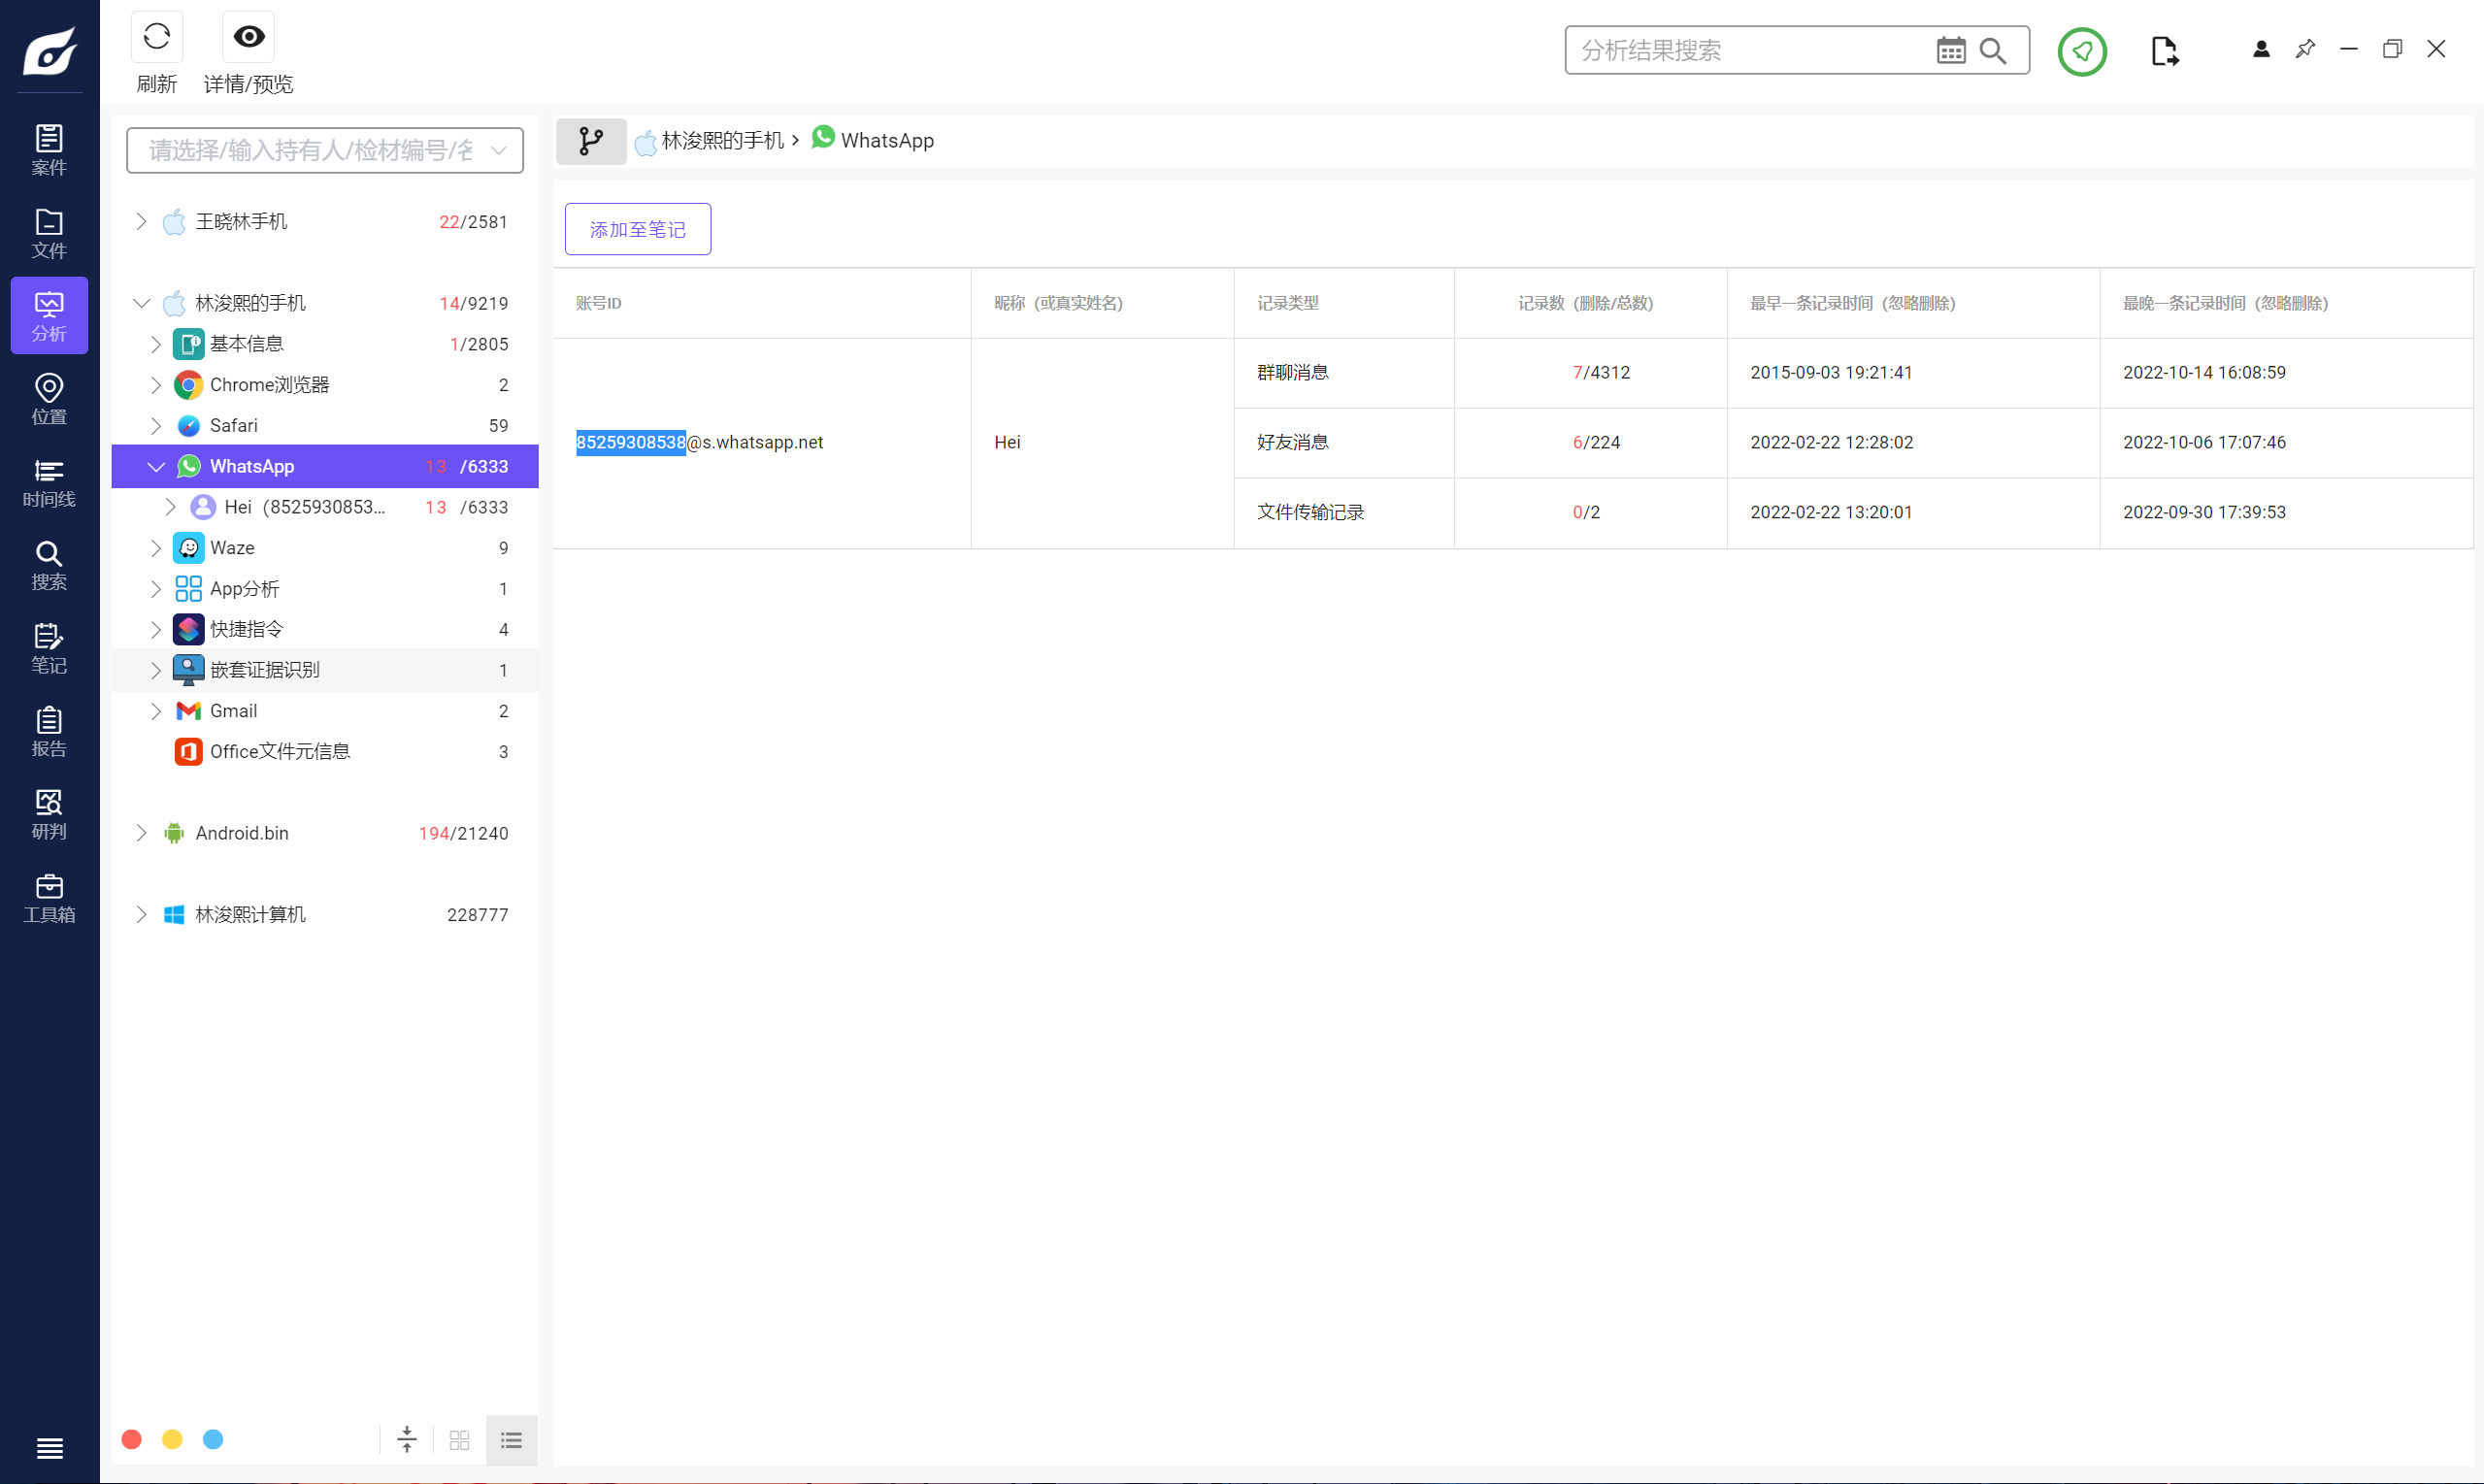Click the branch tree icon beside breadcrumb
Viewport: 2484px width, 1484px height.
pyautogui.click(x=591, y=141)
